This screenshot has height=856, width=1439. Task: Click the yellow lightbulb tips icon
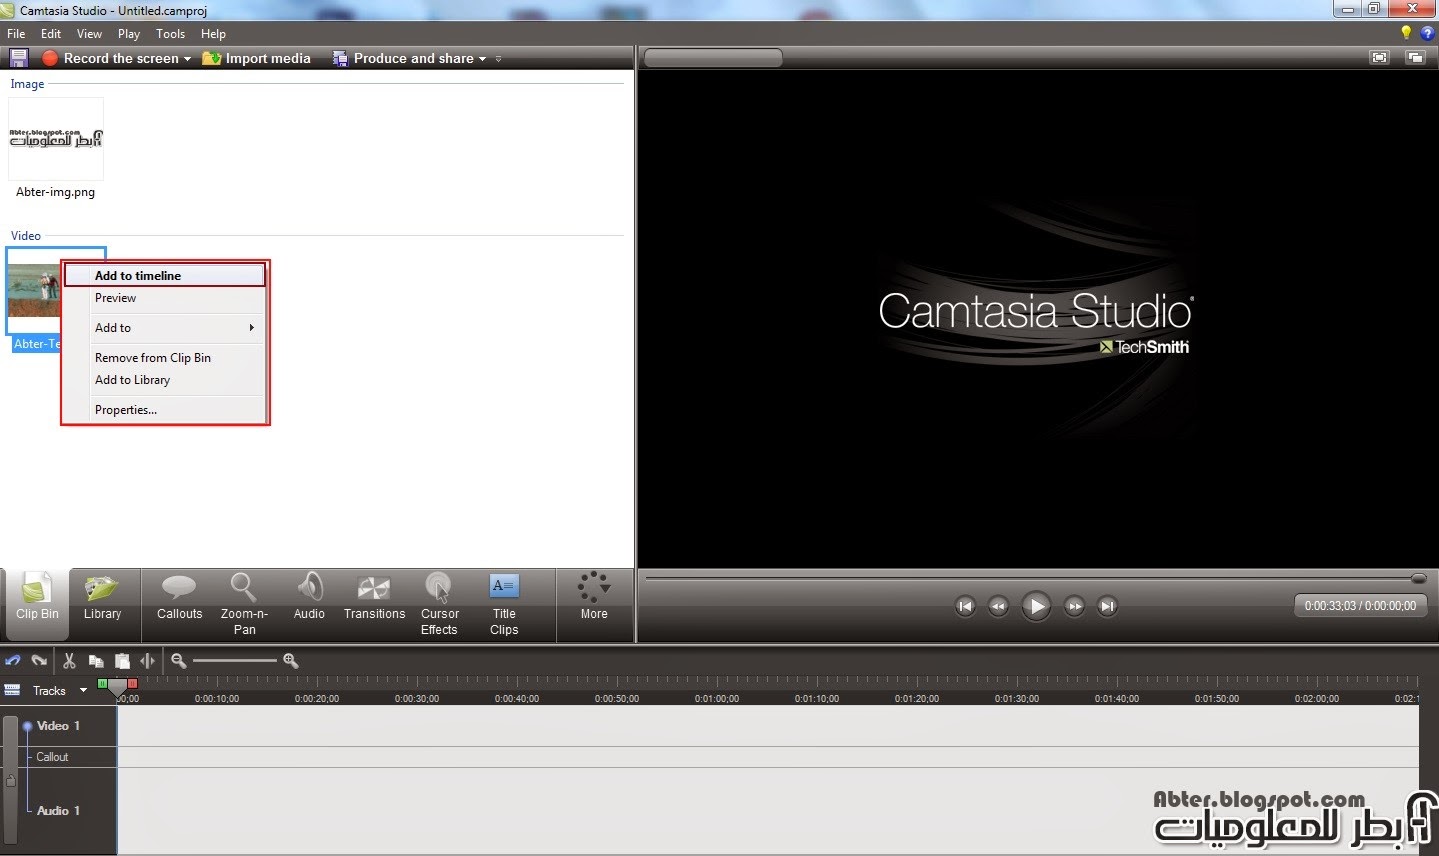1406,33
